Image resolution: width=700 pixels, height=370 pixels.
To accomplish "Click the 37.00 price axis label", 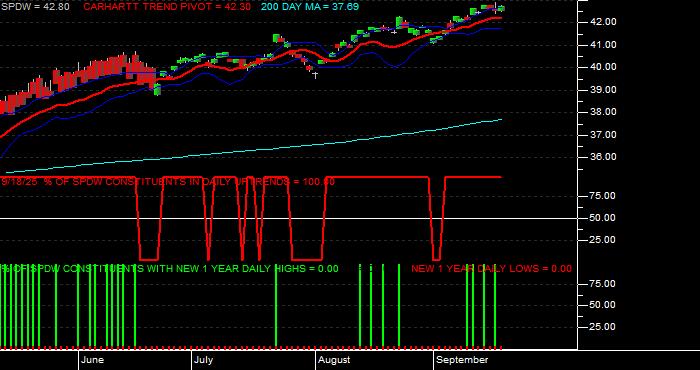I will pyautogui.click(x=604, y=135).
